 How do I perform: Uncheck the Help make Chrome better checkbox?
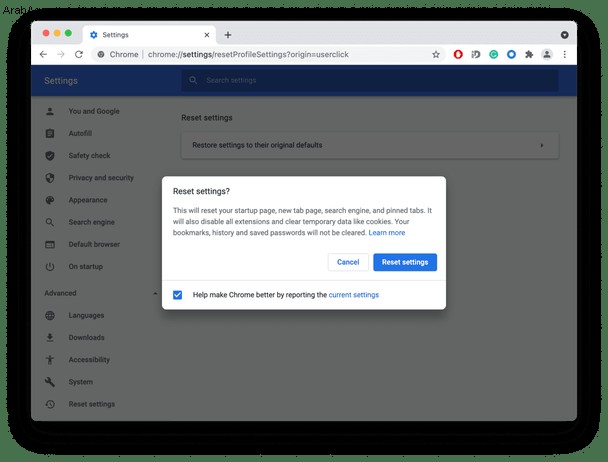pyautogui.click(x=178, y=295)
